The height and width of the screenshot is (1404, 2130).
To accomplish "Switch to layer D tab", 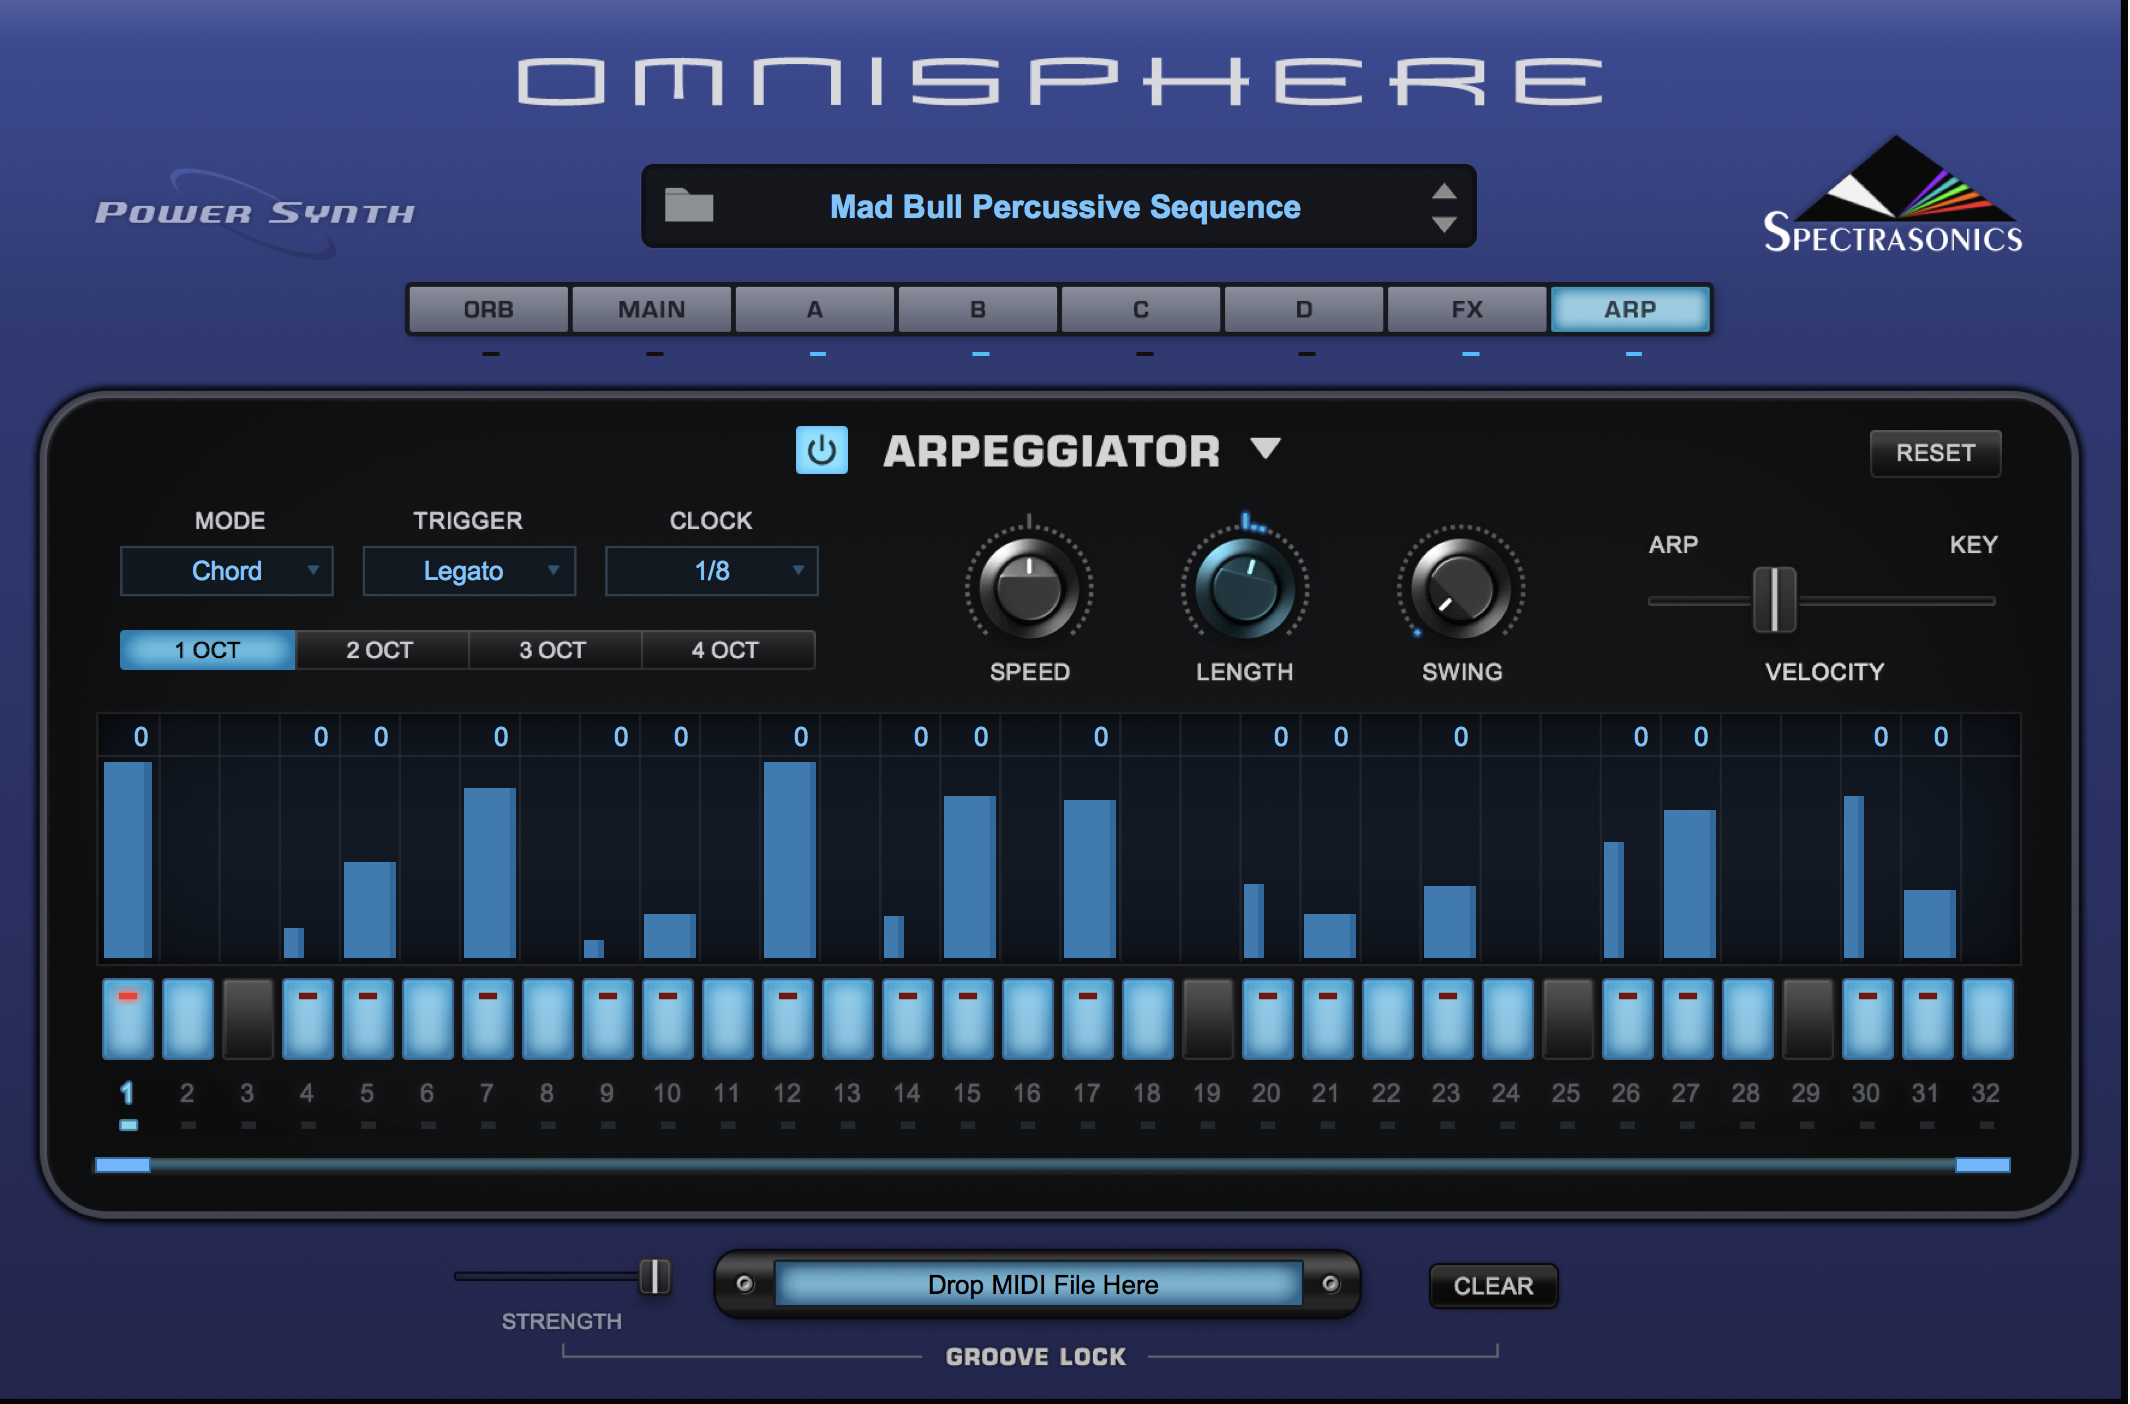I will pos(1303,309).
